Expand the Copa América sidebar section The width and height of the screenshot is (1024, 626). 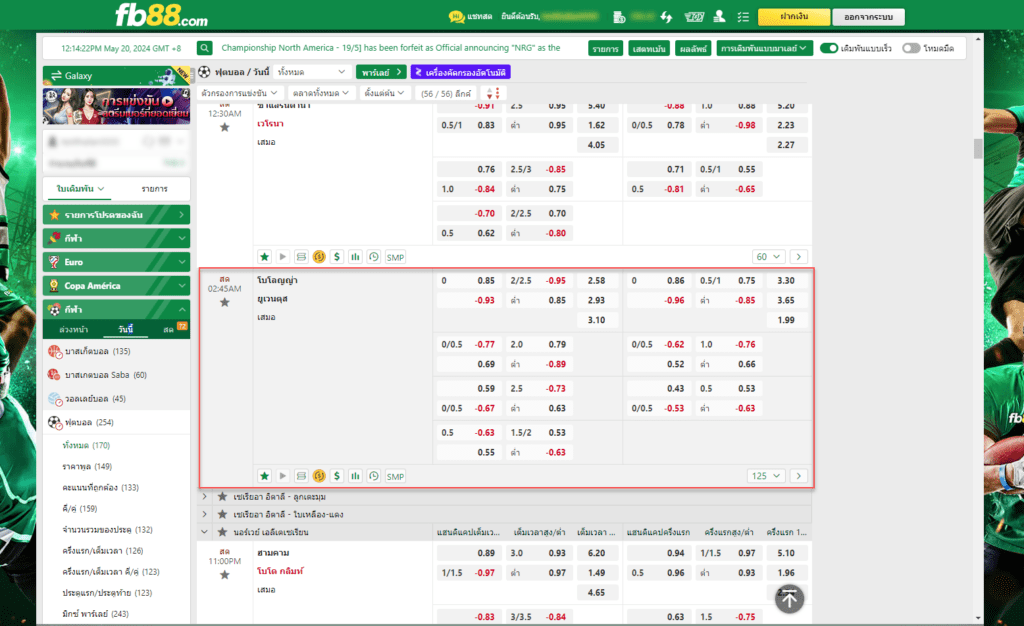tap(116, 286)
